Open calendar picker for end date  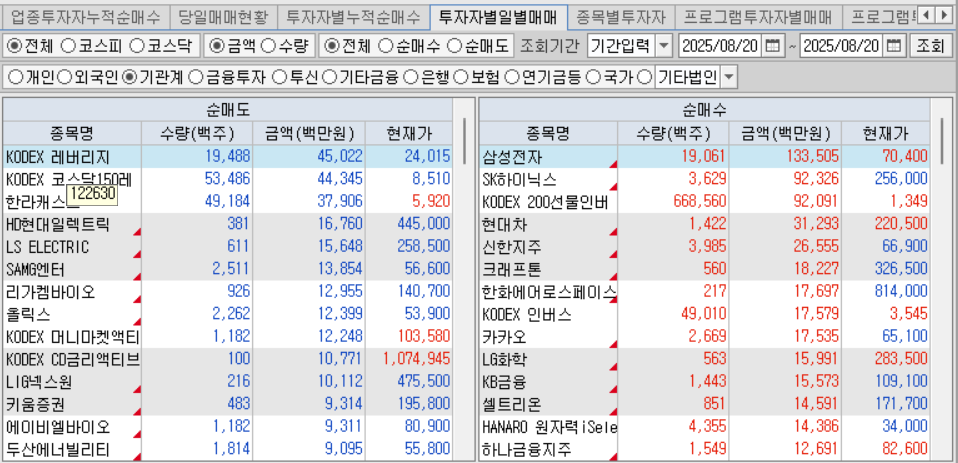(x=894, y=46)
